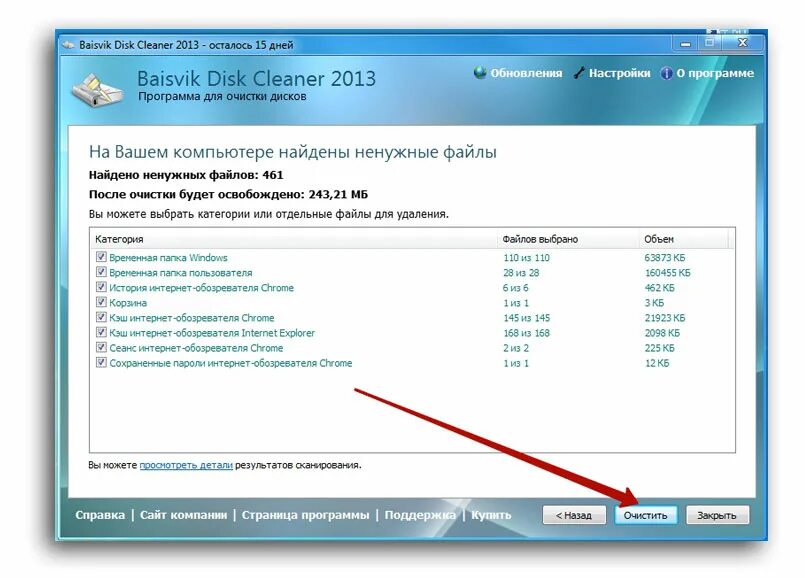This screenshot has width=805, height=578.
Task: Sort by the Категория column header
Action: (294, 239)
